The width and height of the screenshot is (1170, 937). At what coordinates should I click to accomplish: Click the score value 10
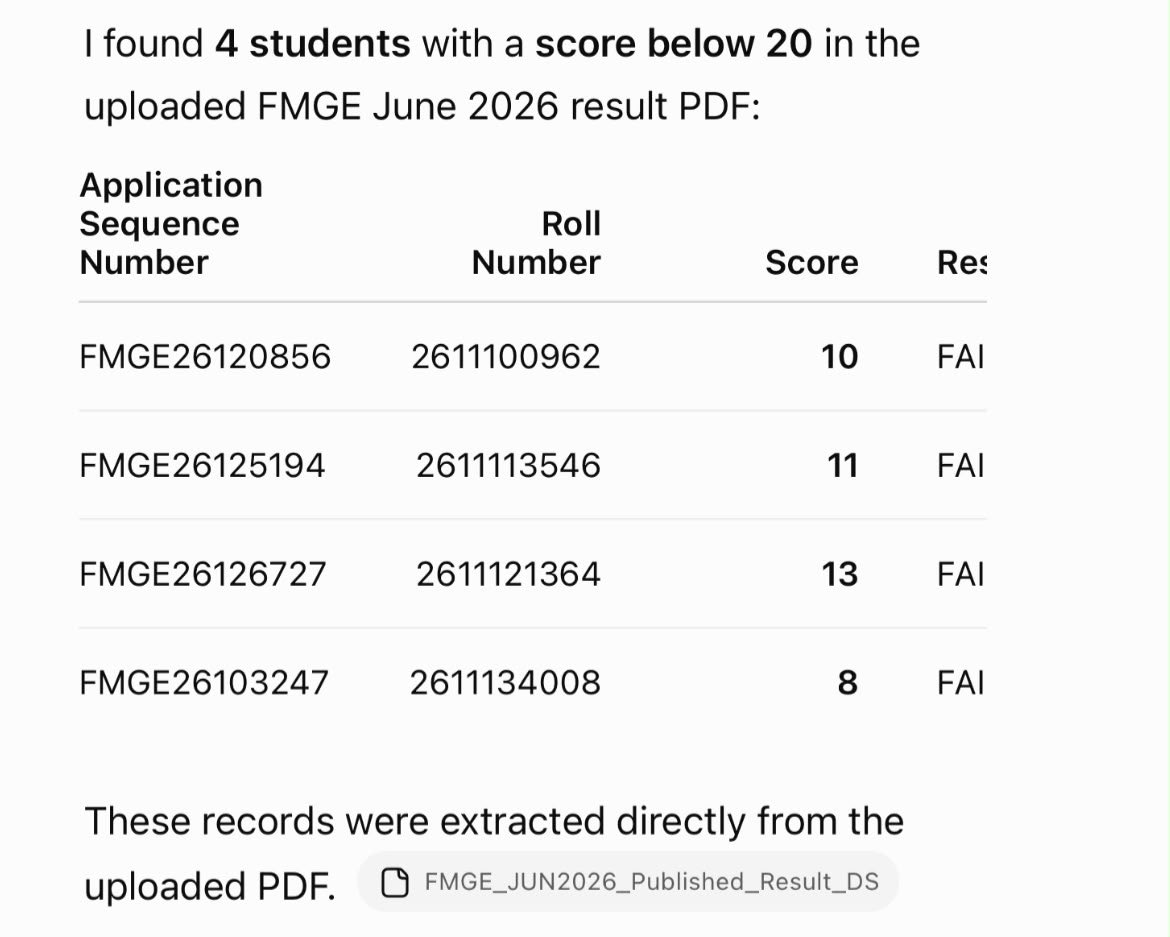point(839,357)
